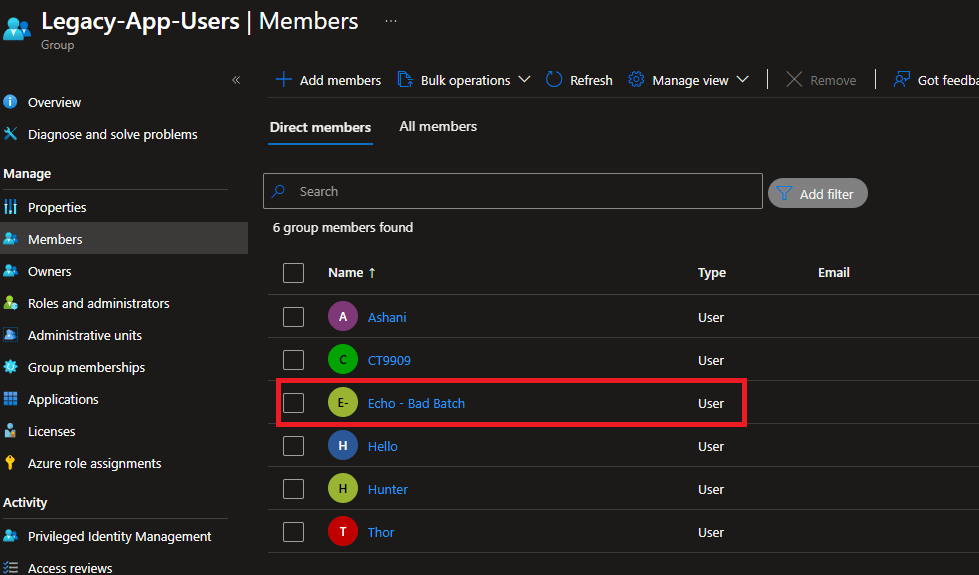Open Diagnose and solve problems wrench icon

coord(11,134)
